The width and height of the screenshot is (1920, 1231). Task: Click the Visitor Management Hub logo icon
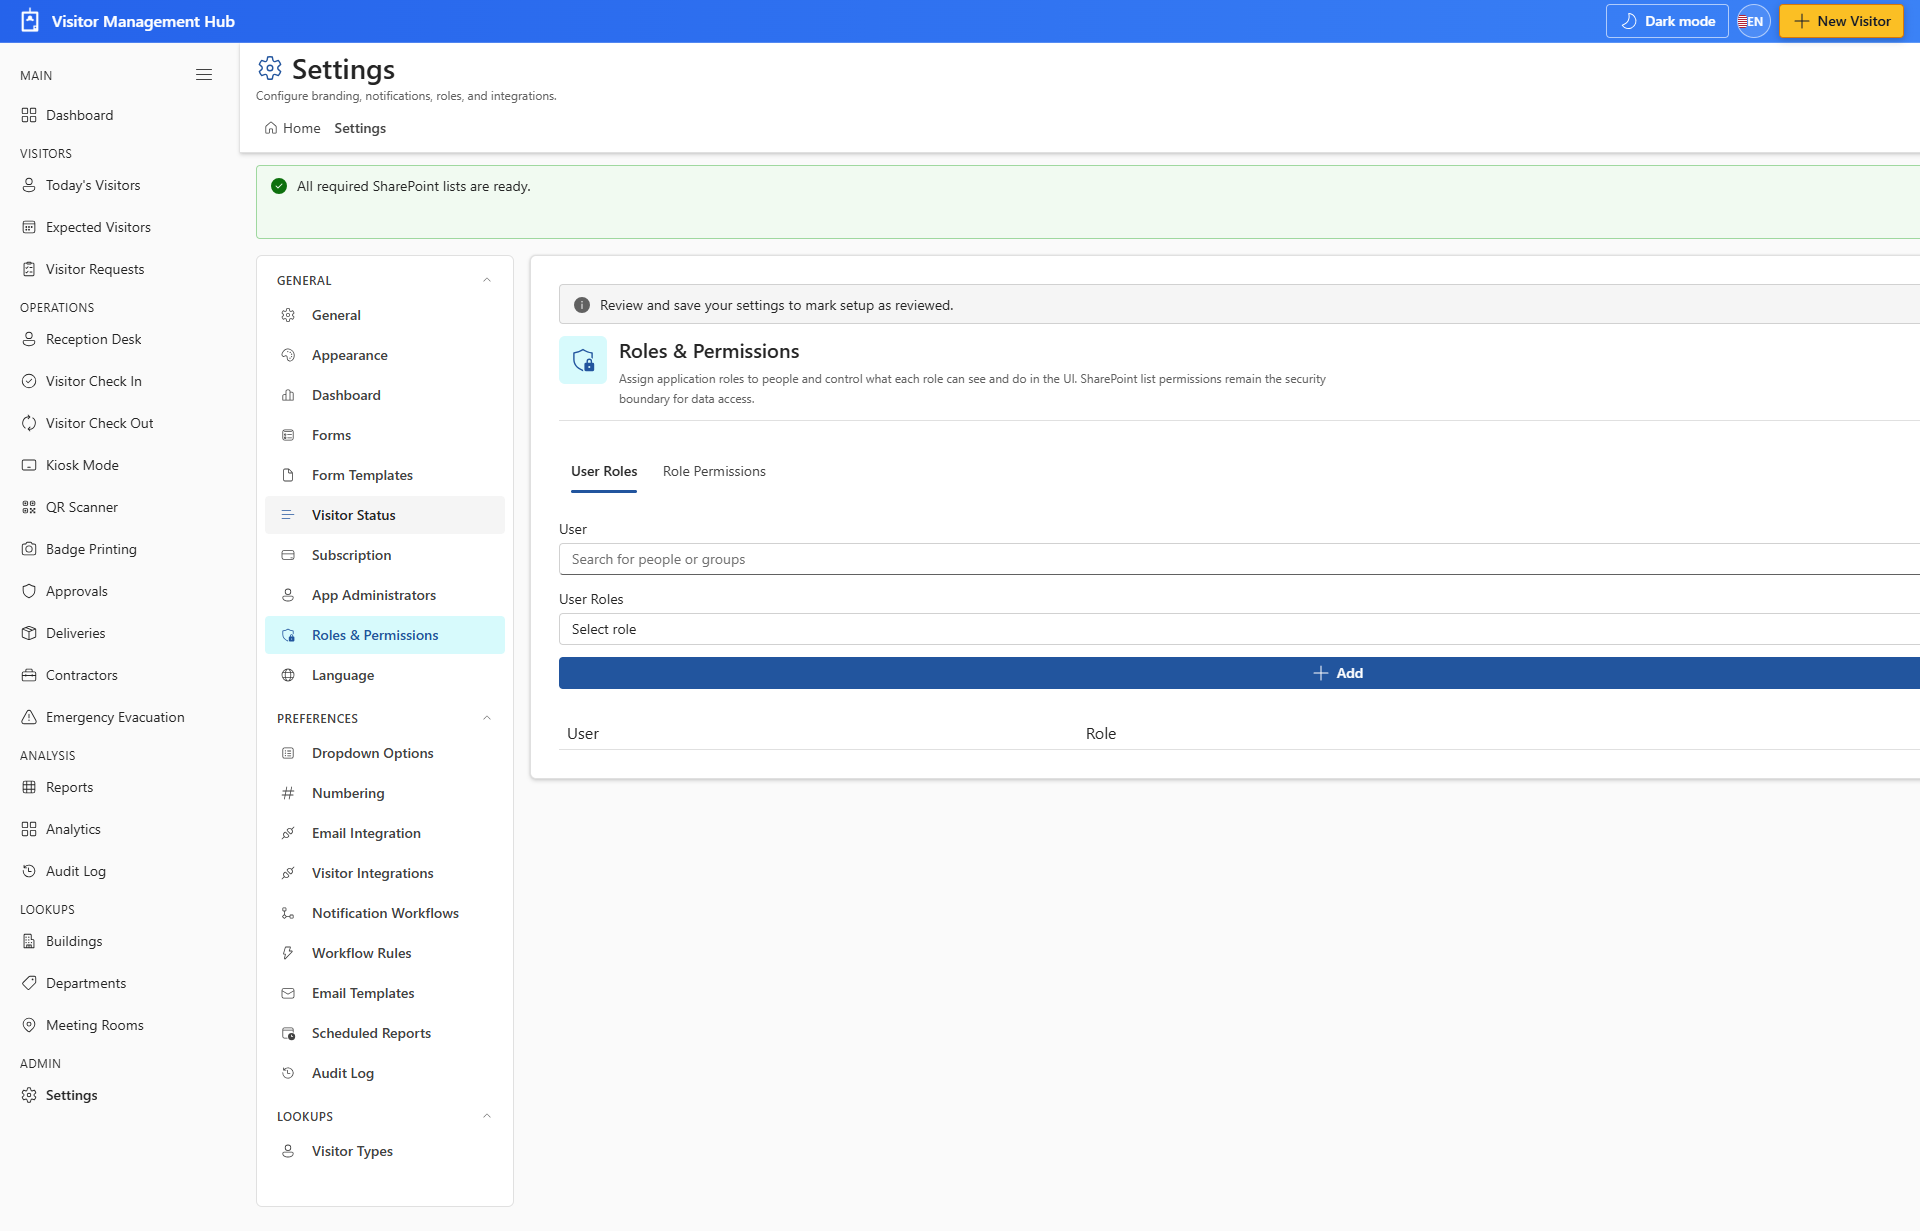30,21
